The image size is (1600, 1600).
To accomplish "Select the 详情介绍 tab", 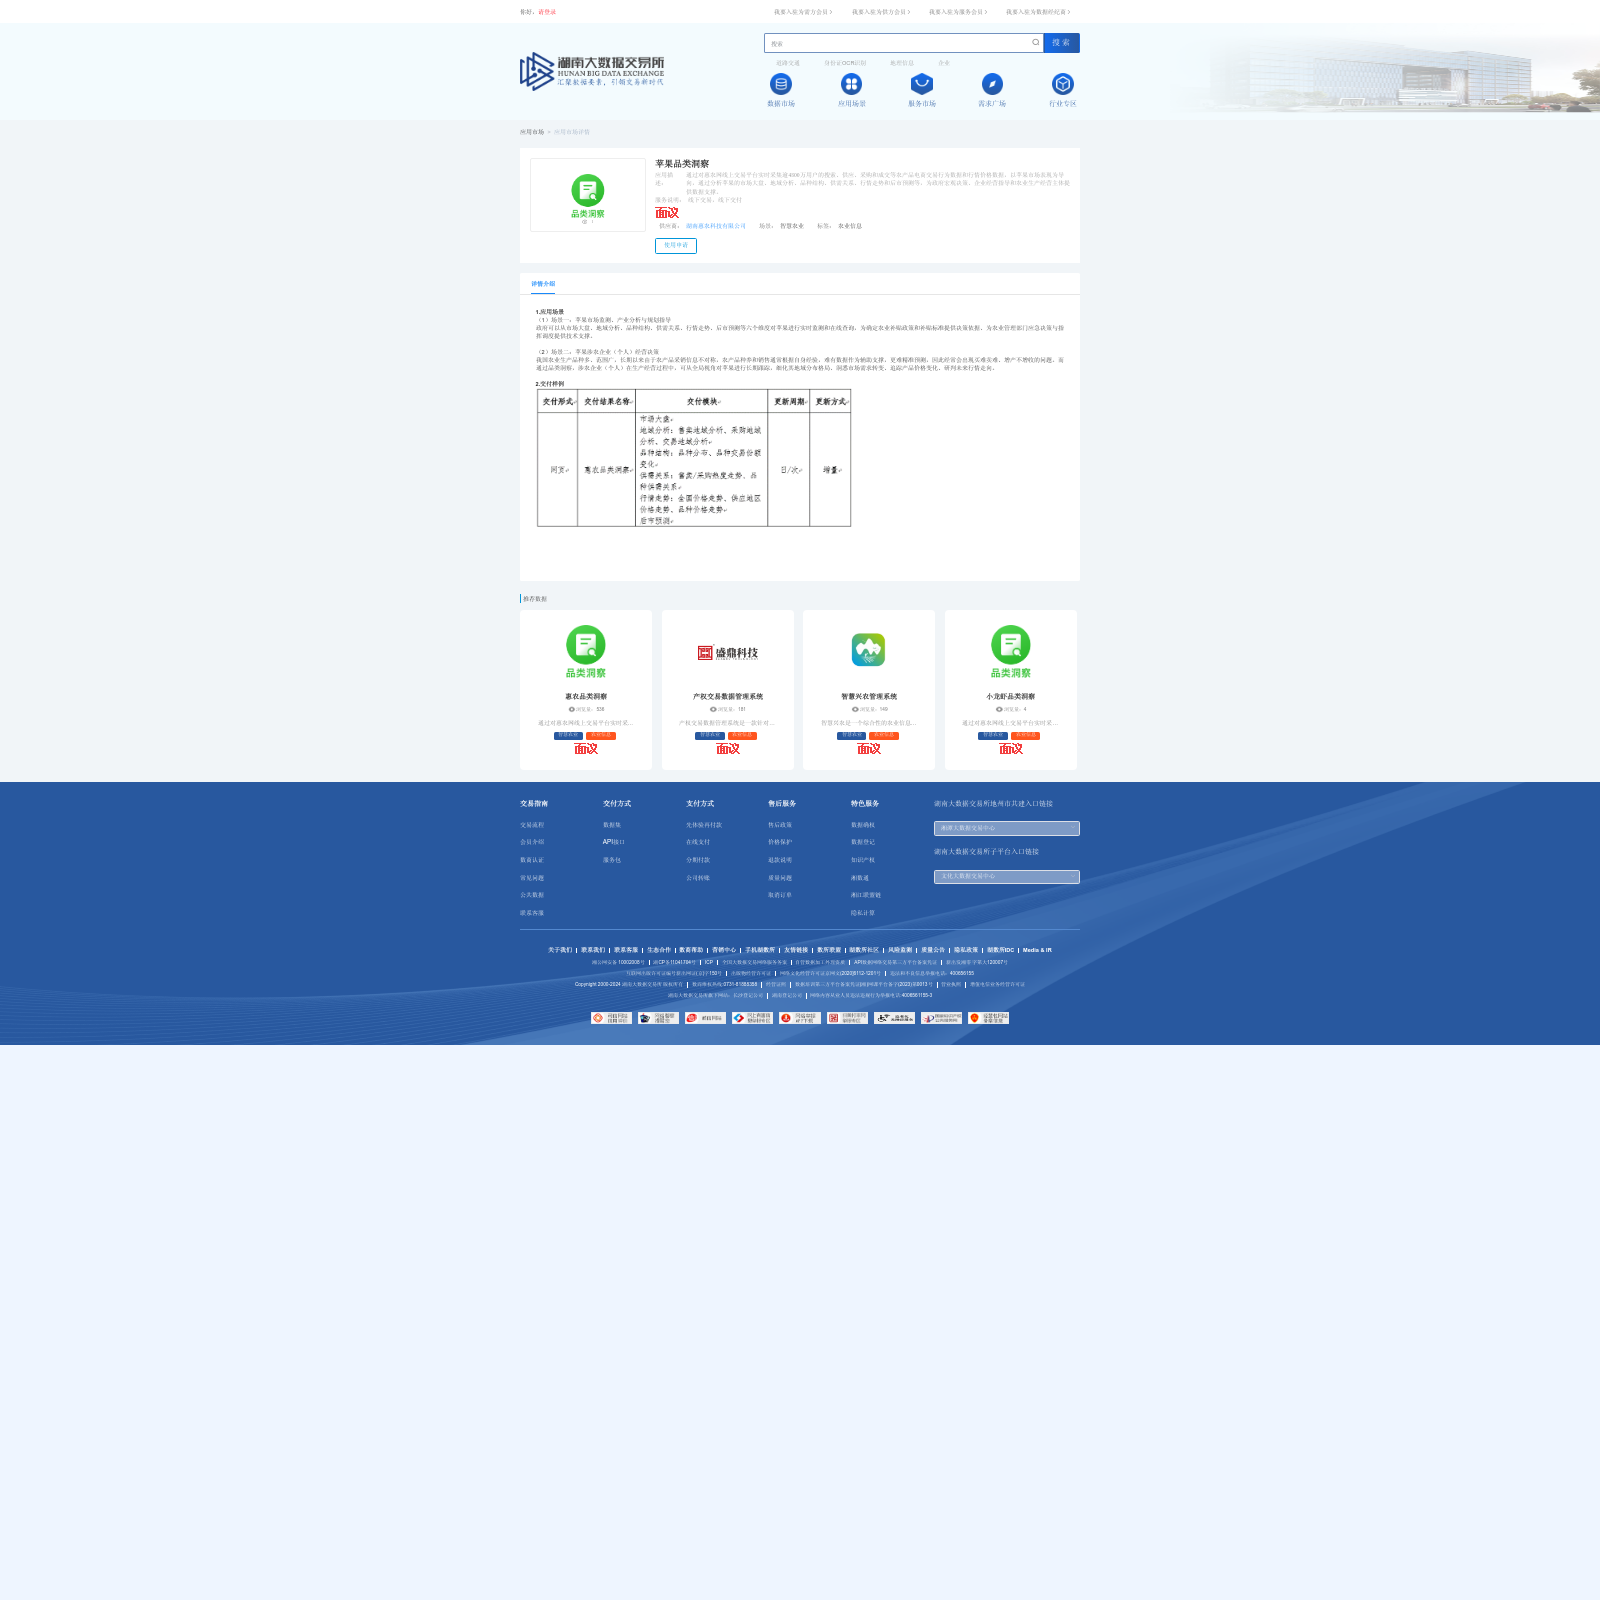I will [x=543, y=284].
